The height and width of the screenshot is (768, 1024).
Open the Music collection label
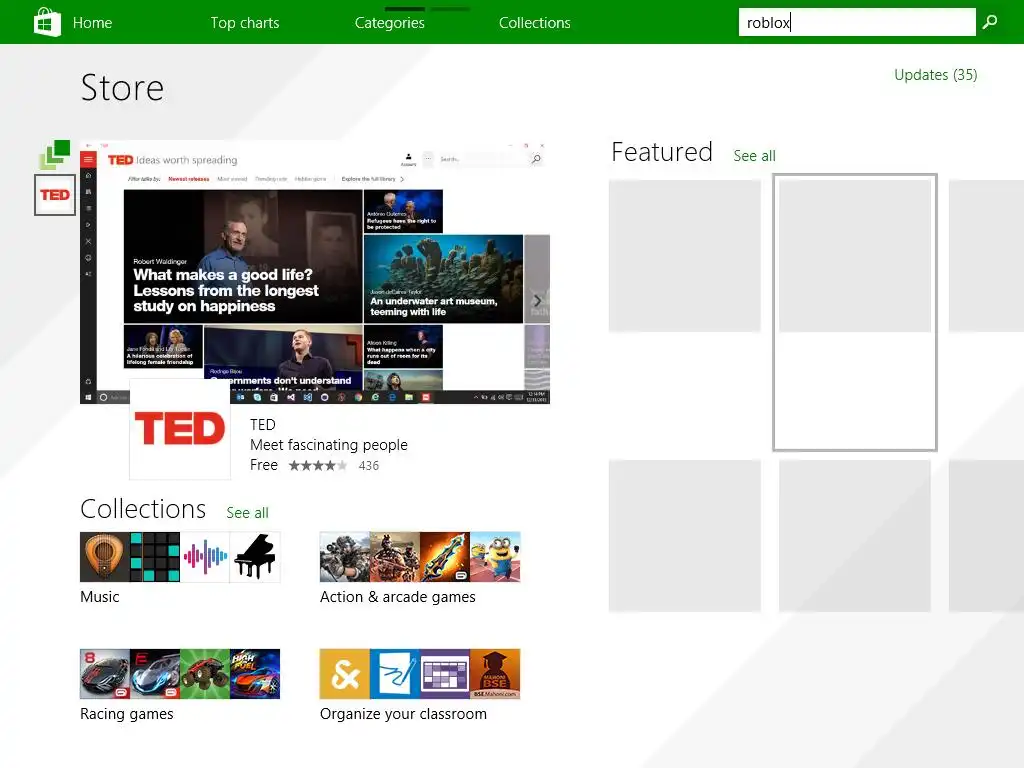click(x=100, y=597)
